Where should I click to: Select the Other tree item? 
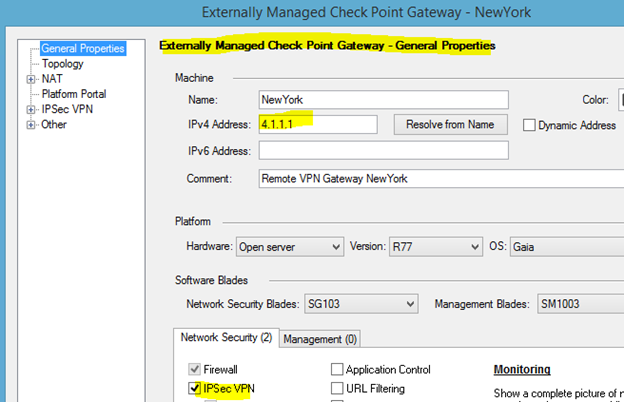coord(54,124)
